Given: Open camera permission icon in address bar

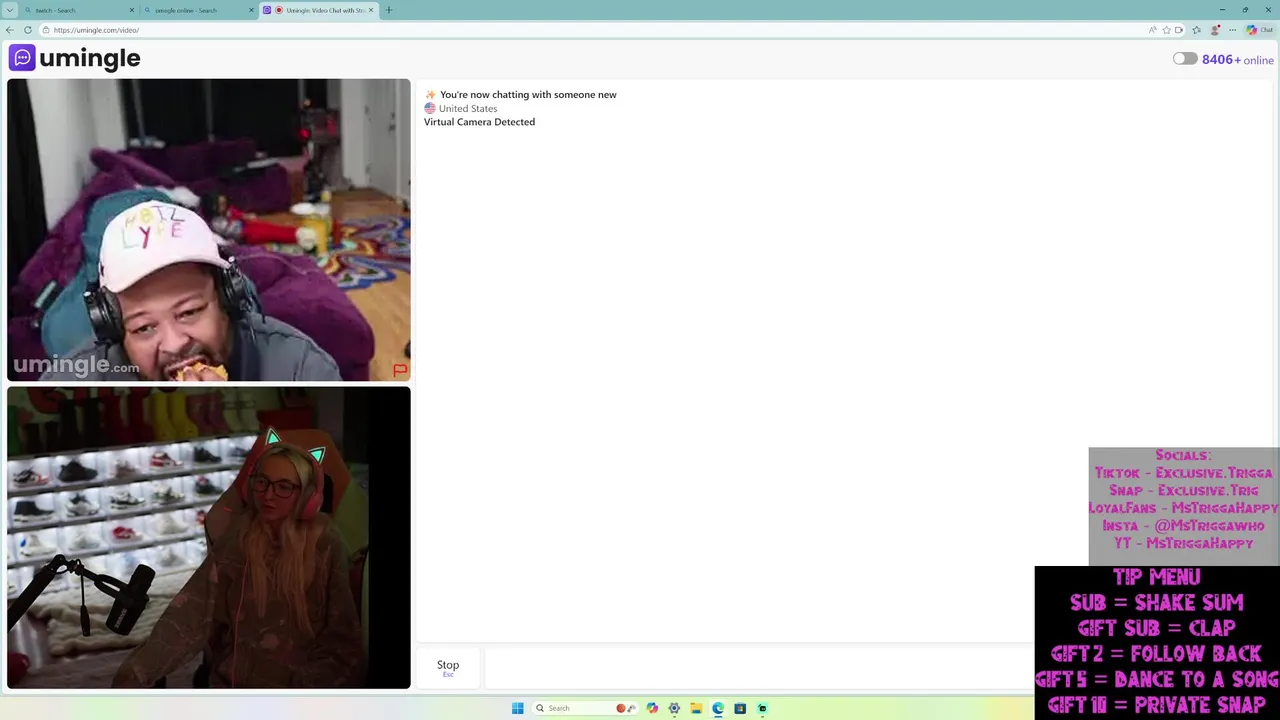Looking at the screenshot, I should pos(1179,30).
